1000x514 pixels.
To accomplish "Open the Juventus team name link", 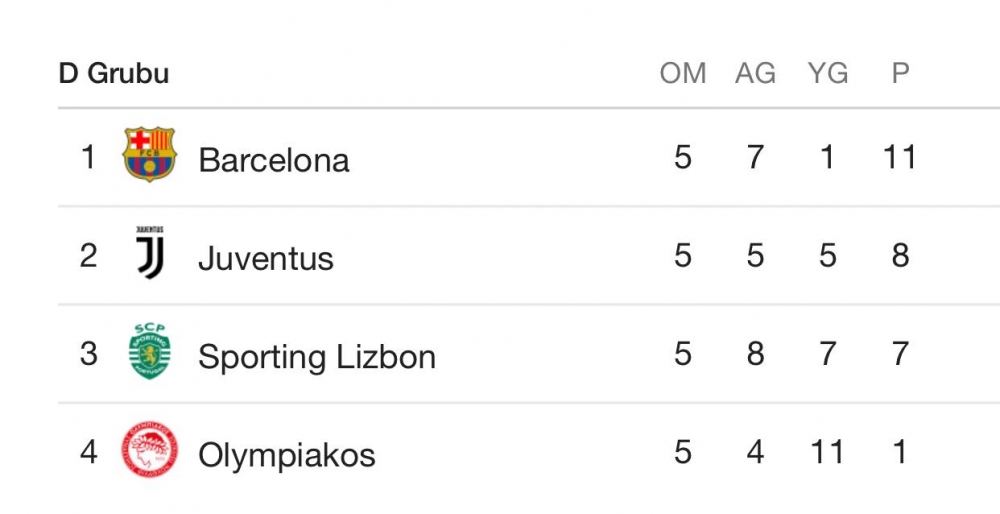I will pos(266,258).
